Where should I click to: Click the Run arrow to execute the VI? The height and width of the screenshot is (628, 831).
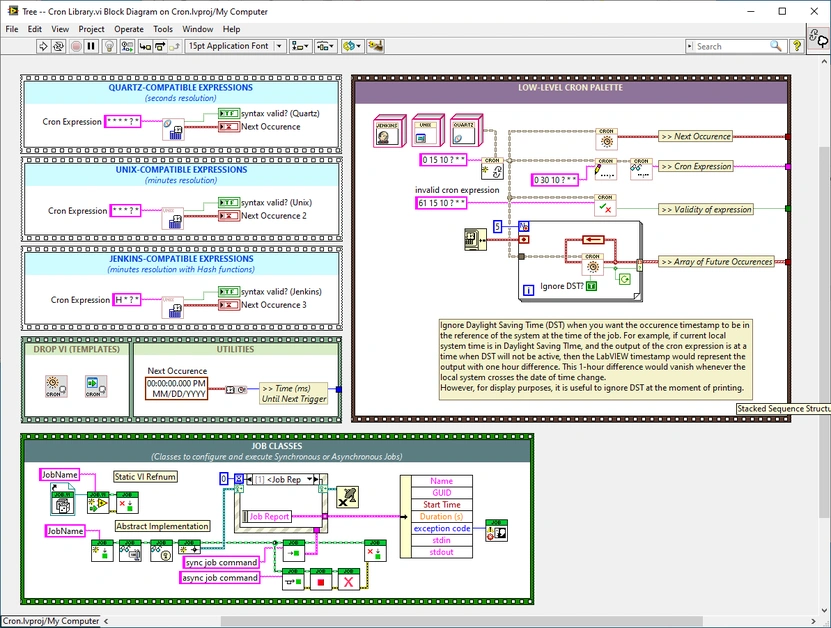coord(45,46)
